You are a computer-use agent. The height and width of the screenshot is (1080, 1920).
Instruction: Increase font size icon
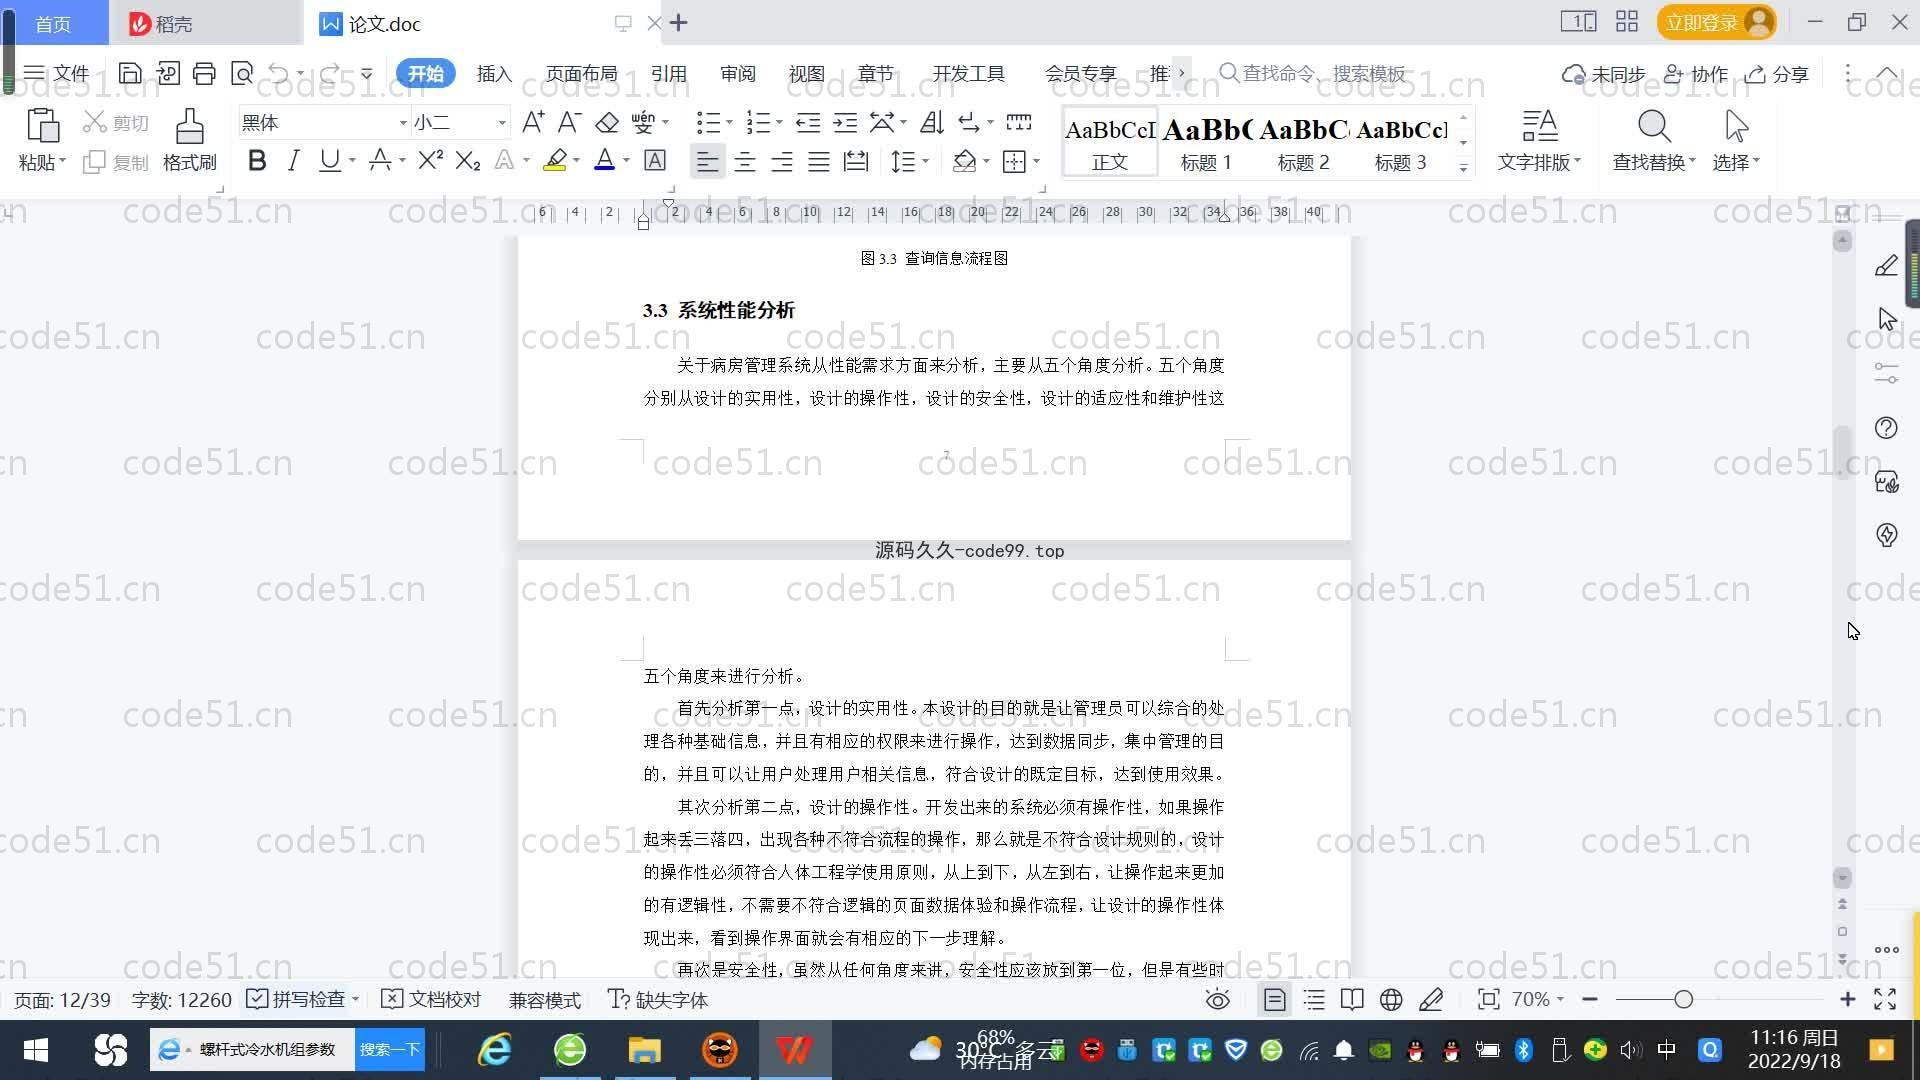click(x=533, y=122)
